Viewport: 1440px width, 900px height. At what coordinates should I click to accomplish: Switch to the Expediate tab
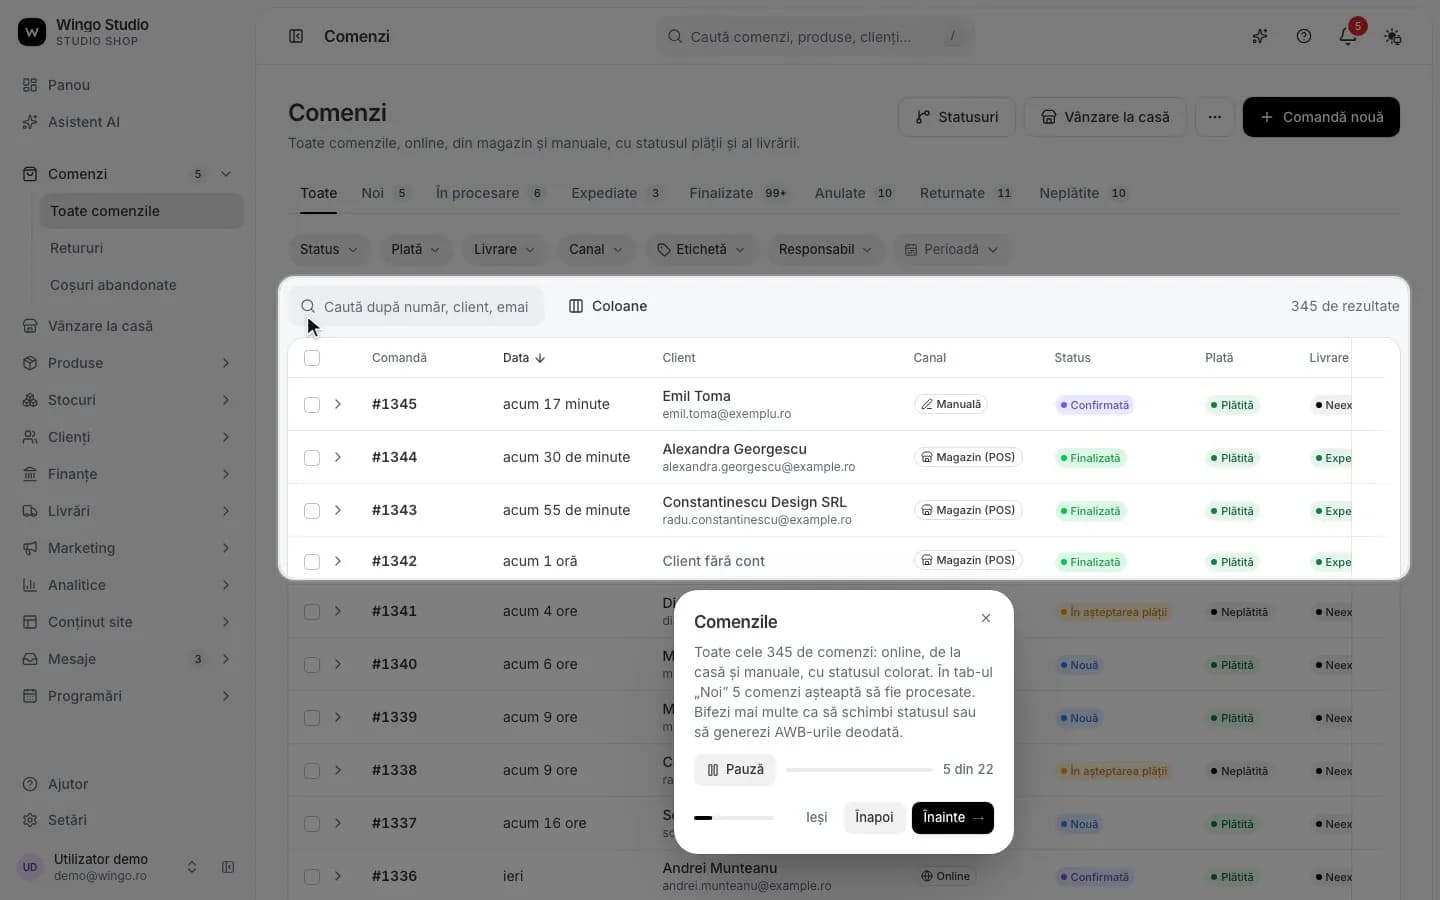tap(617, 193)
